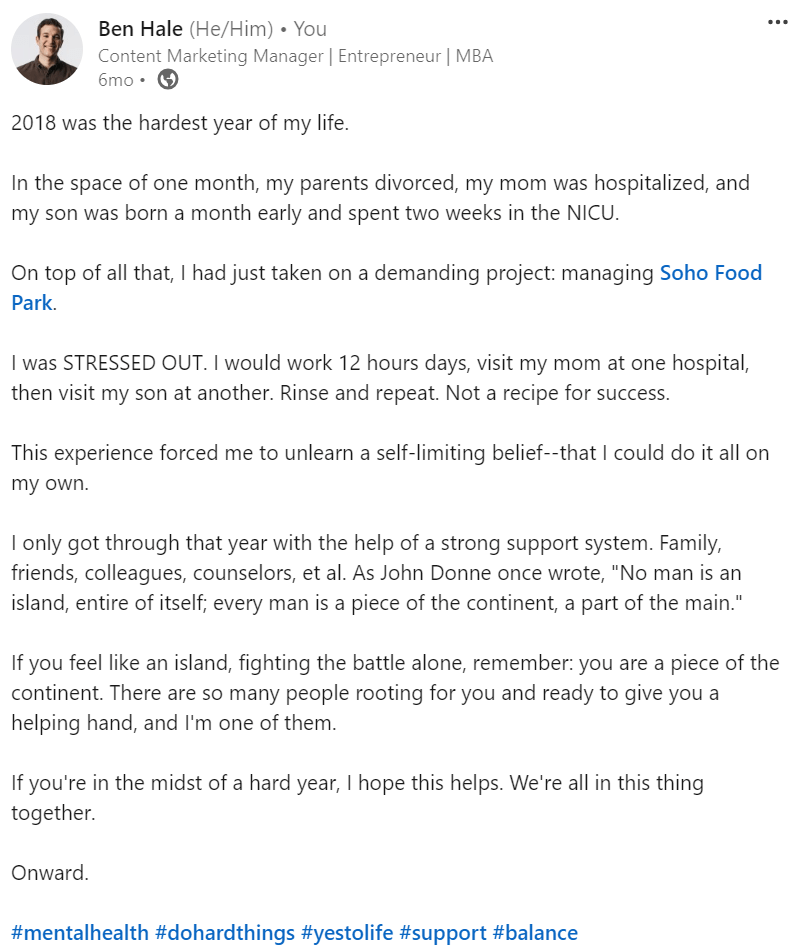
Task: Open the three-dot post options menu
Action: click(777, 23)
